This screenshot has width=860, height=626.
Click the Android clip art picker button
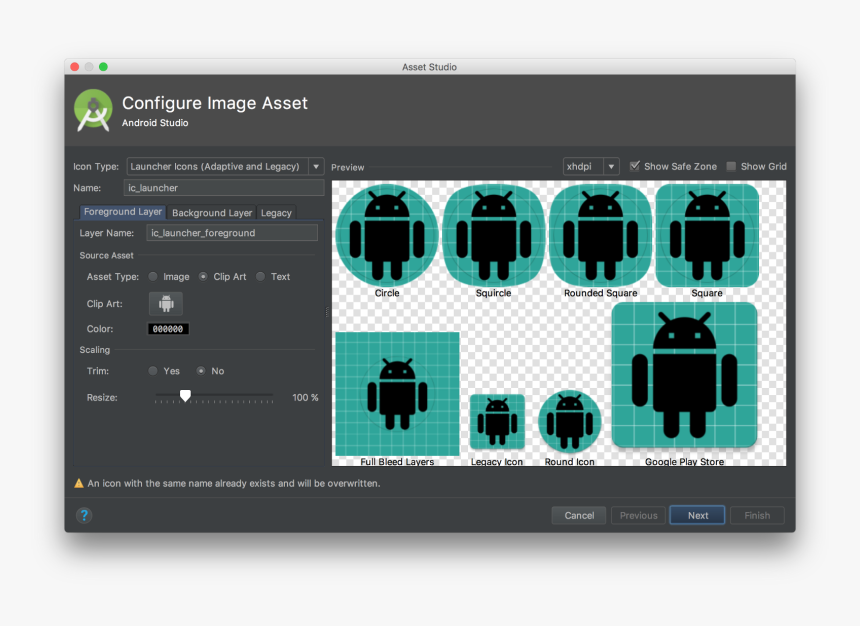[x=166, y=303]
